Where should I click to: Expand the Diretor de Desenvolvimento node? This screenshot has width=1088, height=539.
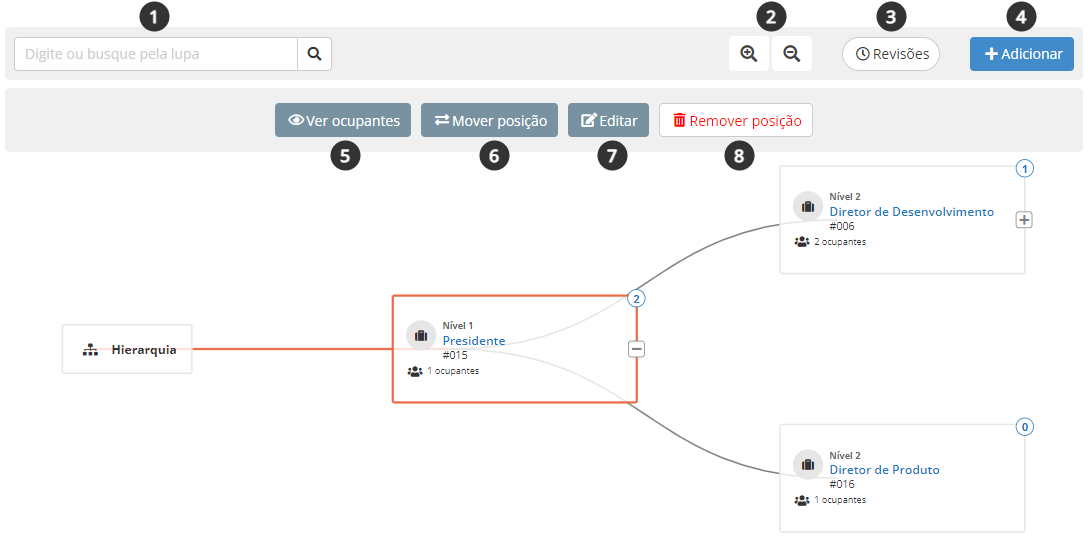[x=1024, y=219]
